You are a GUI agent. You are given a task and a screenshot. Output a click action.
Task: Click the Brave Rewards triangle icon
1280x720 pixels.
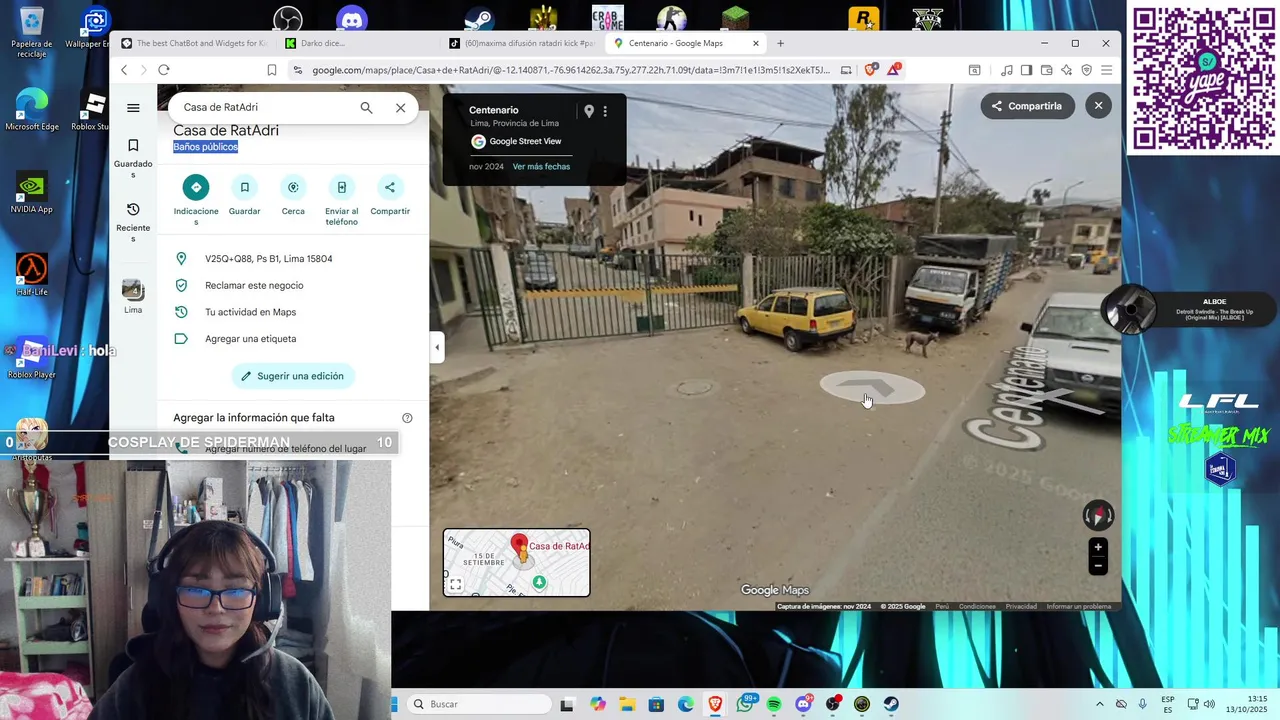pos(893,69)
